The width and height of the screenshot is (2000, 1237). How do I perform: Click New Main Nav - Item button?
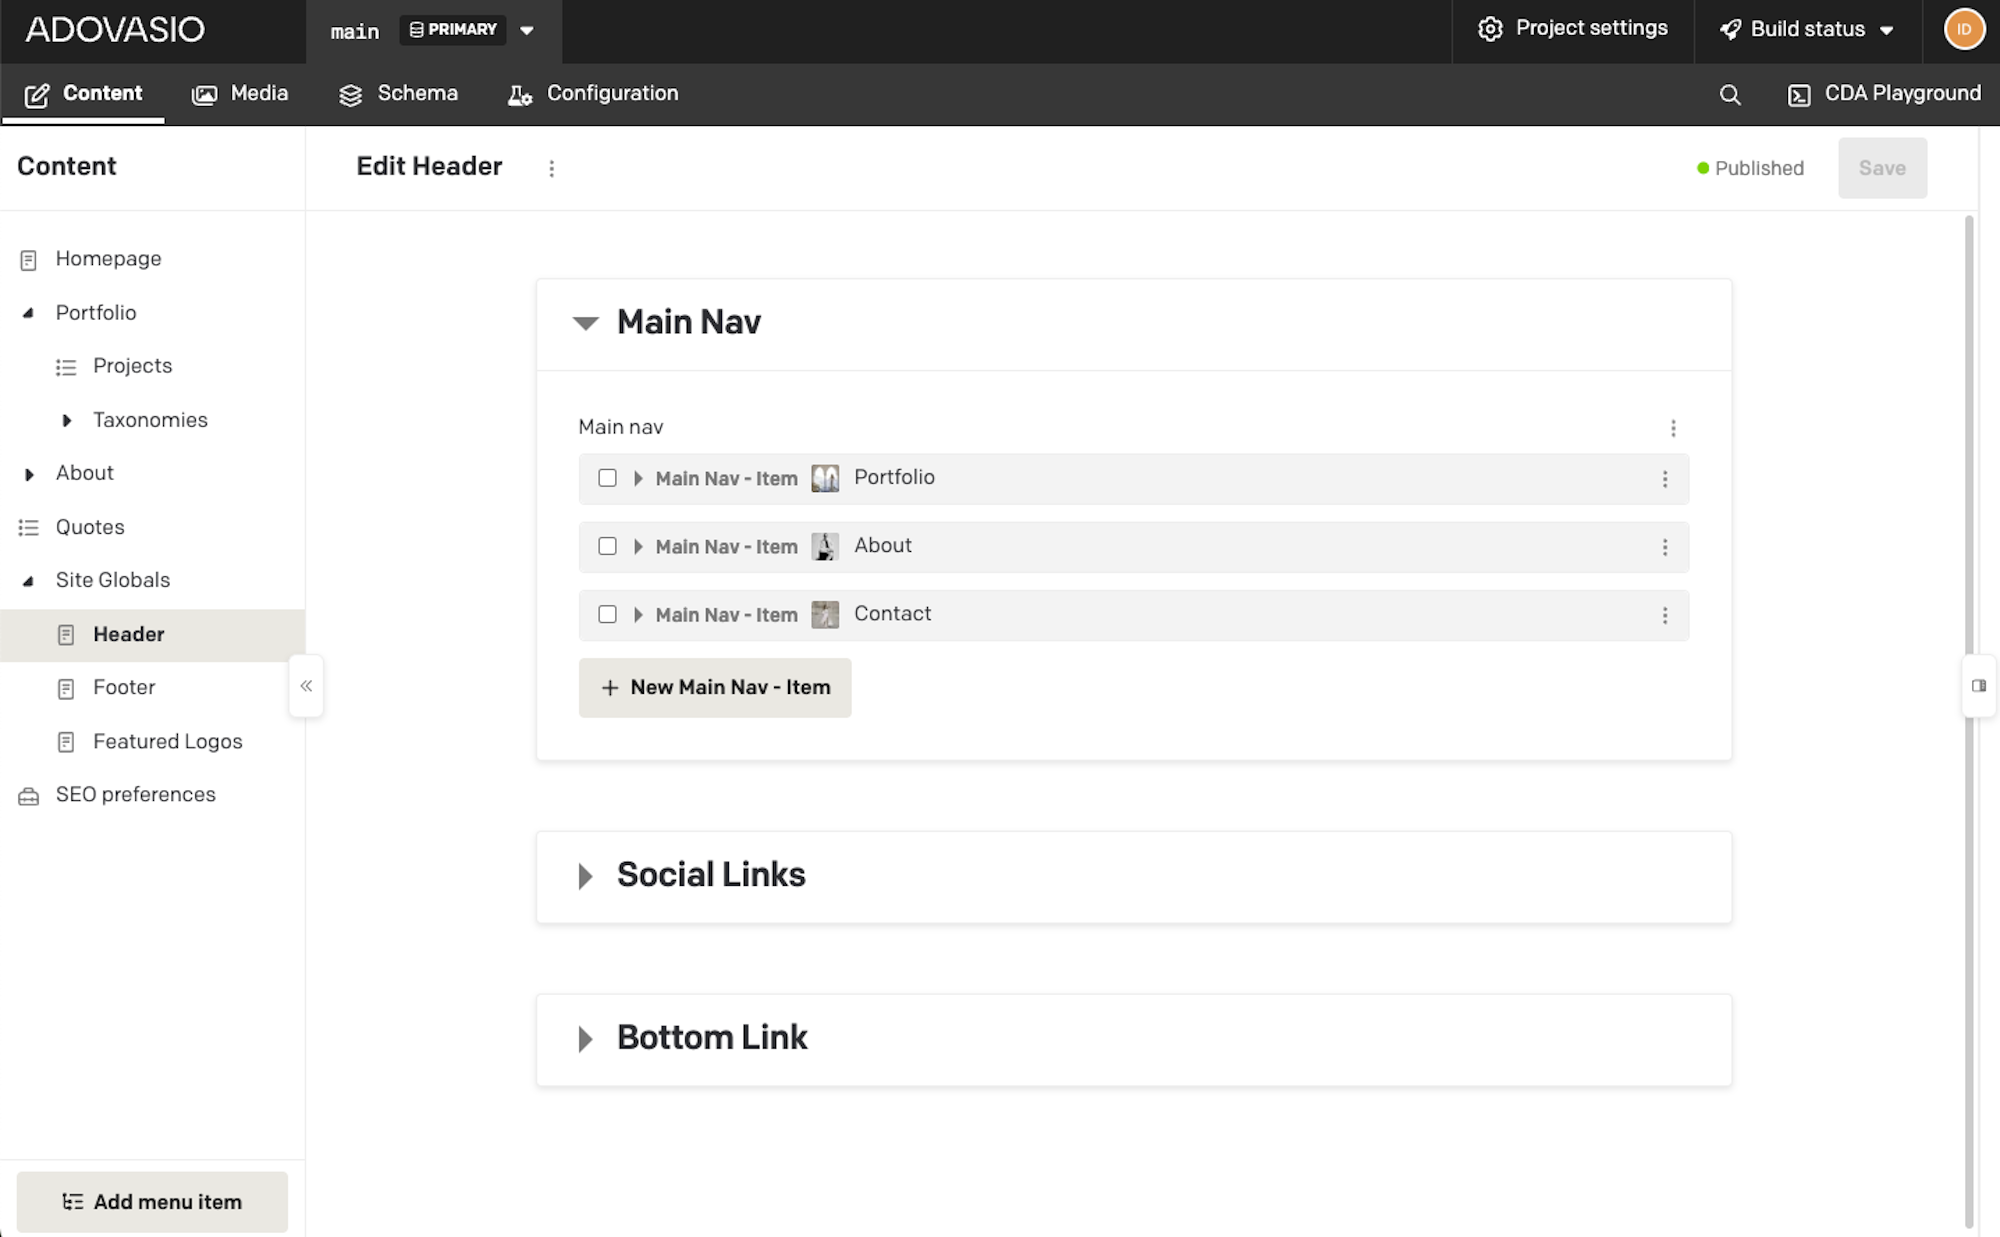[715, 688]
